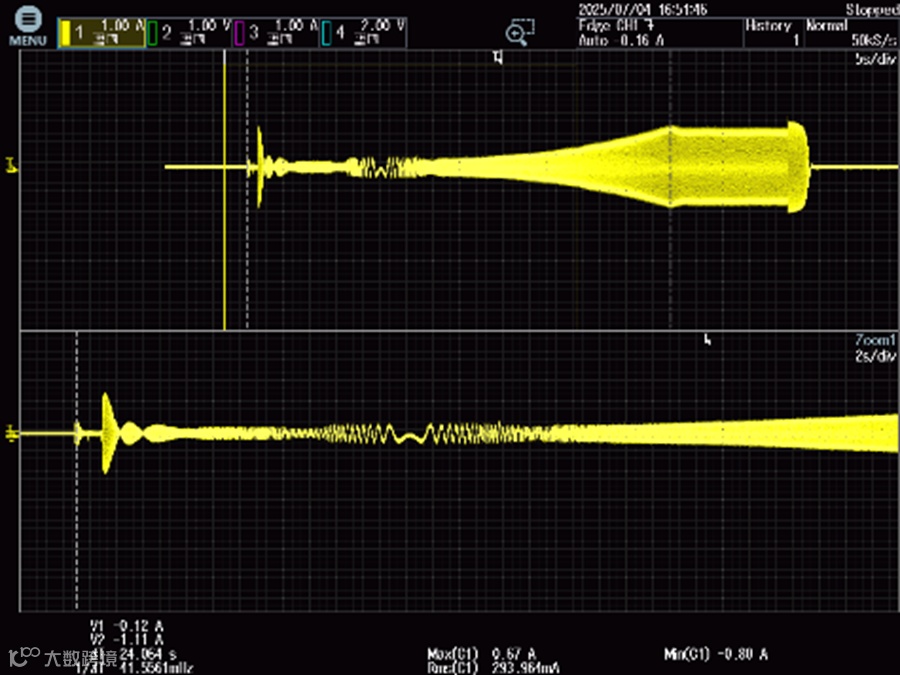
Task: Open the History panel
Action: pos(773,33)
